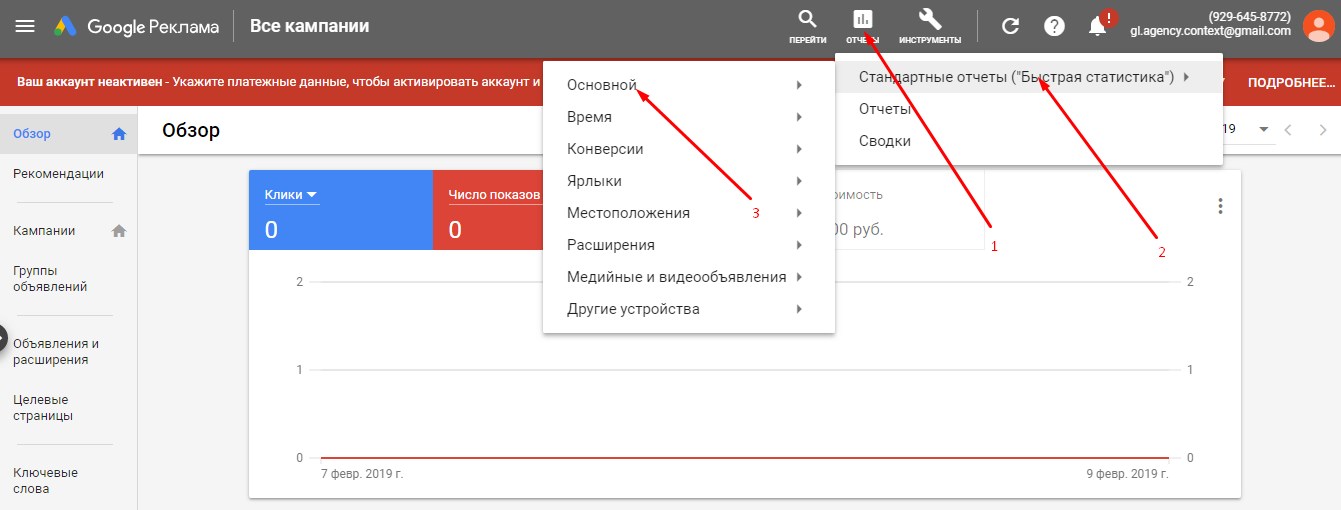Expand Медийные и видеообъявления submenu
The height and width of the screenshot is (510, 1341).
(x=689, y=277)
